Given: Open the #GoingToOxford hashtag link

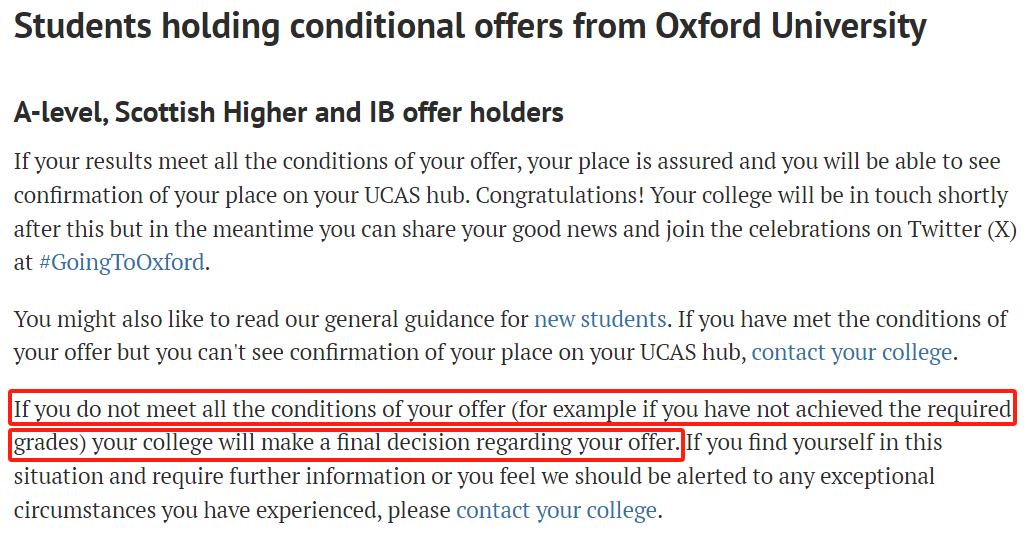Looking at the screenshot, I should [x=122, y=262].
